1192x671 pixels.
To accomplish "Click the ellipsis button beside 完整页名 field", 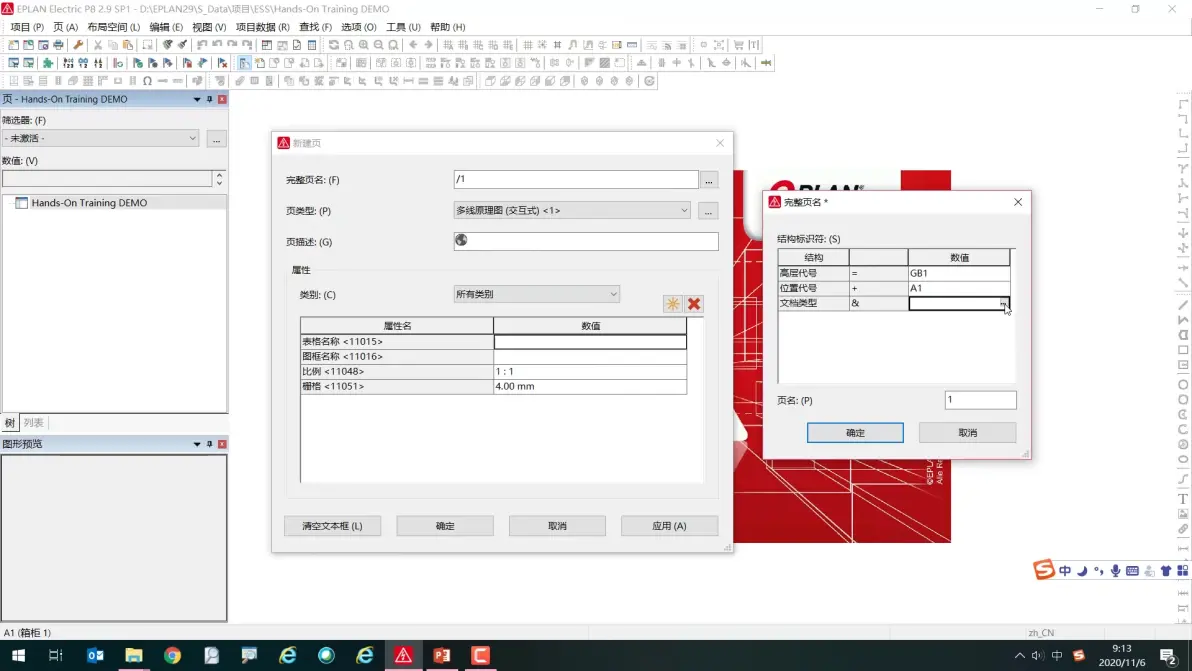I will (x=709, y=180).
